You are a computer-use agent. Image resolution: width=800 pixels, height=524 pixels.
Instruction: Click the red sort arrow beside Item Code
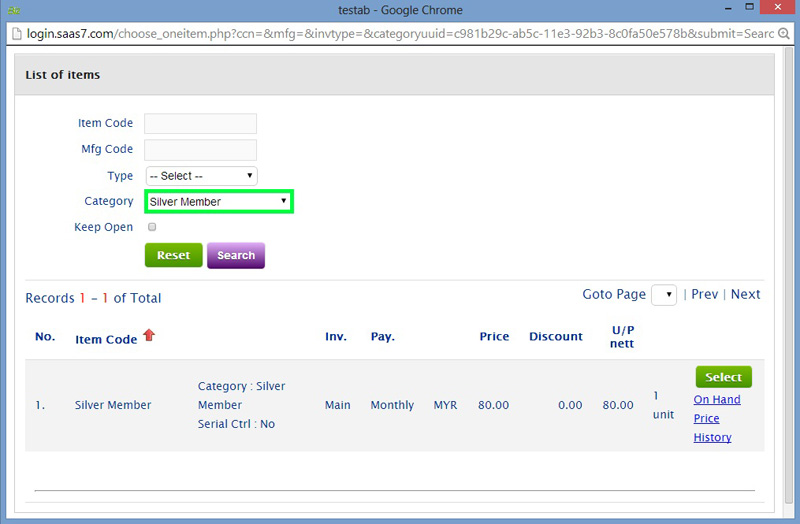pos(149,336)
